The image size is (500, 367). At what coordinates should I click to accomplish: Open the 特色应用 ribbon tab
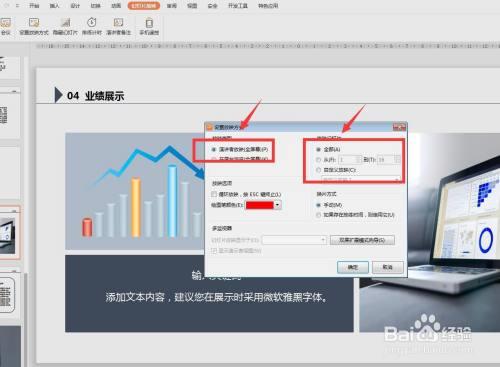pos(268,6)
